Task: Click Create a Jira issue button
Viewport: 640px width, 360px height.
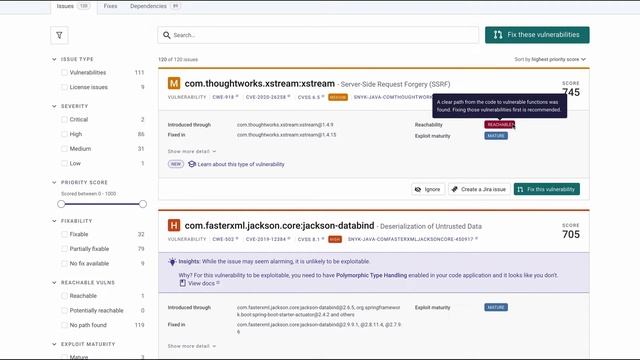Action: [479, 189]
